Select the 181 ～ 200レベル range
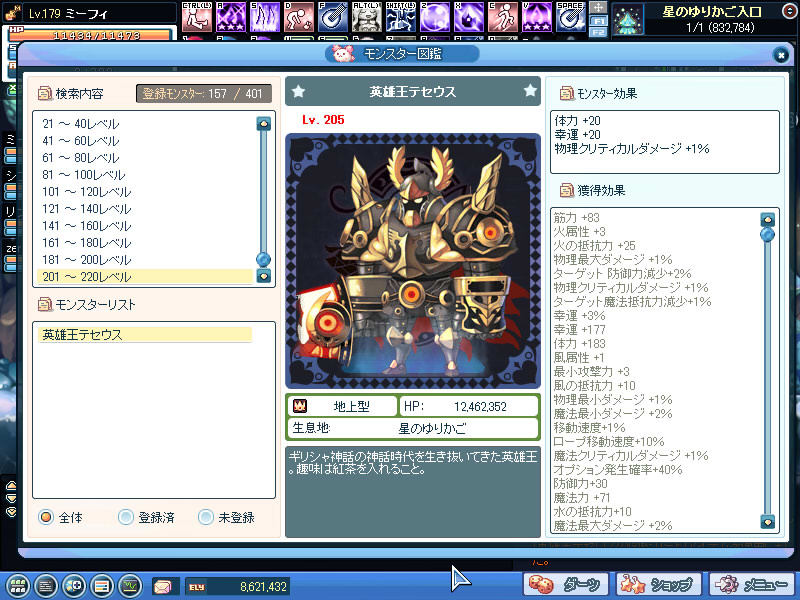 145,260
